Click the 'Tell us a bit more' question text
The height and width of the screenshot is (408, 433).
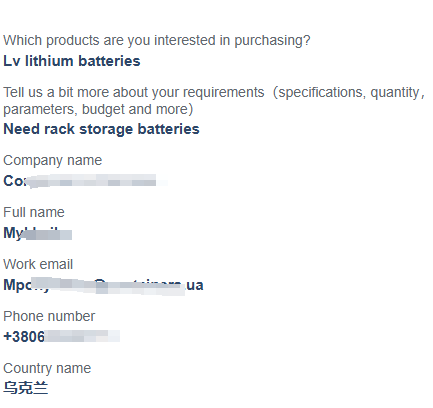[x=214, y=101]
